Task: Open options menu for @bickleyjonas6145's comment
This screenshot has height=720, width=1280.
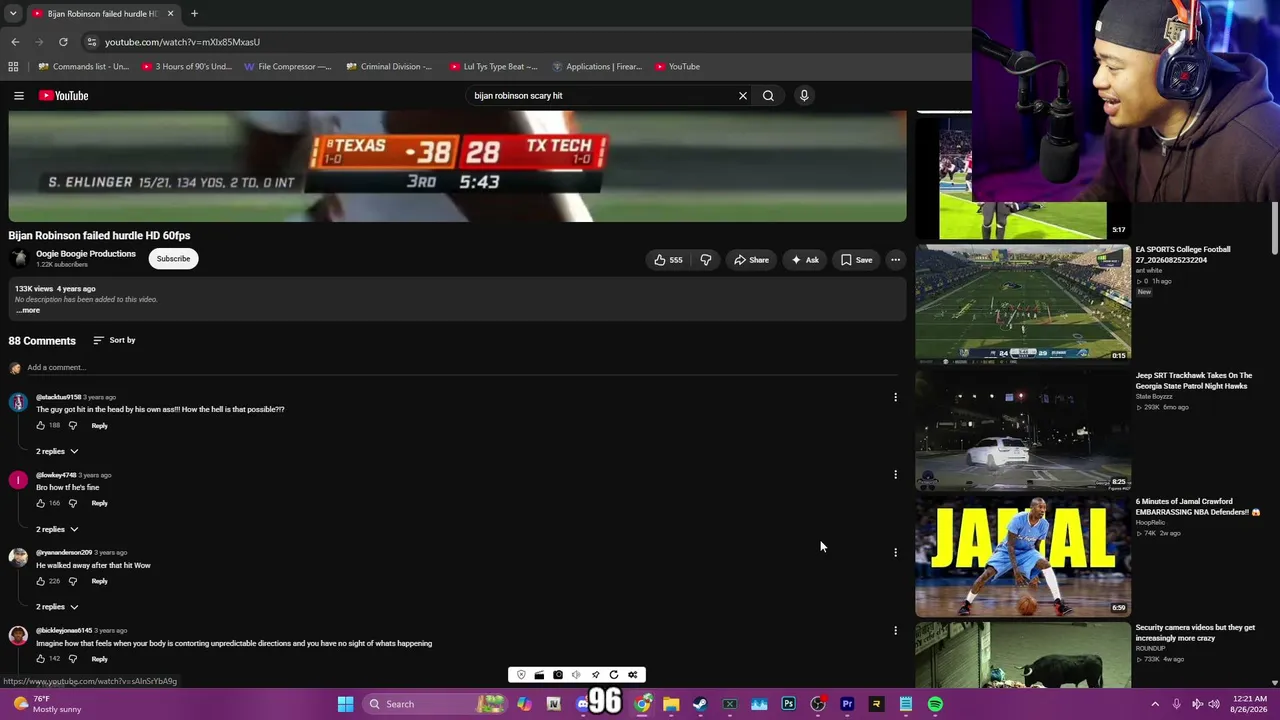Action: coord(896,630)
